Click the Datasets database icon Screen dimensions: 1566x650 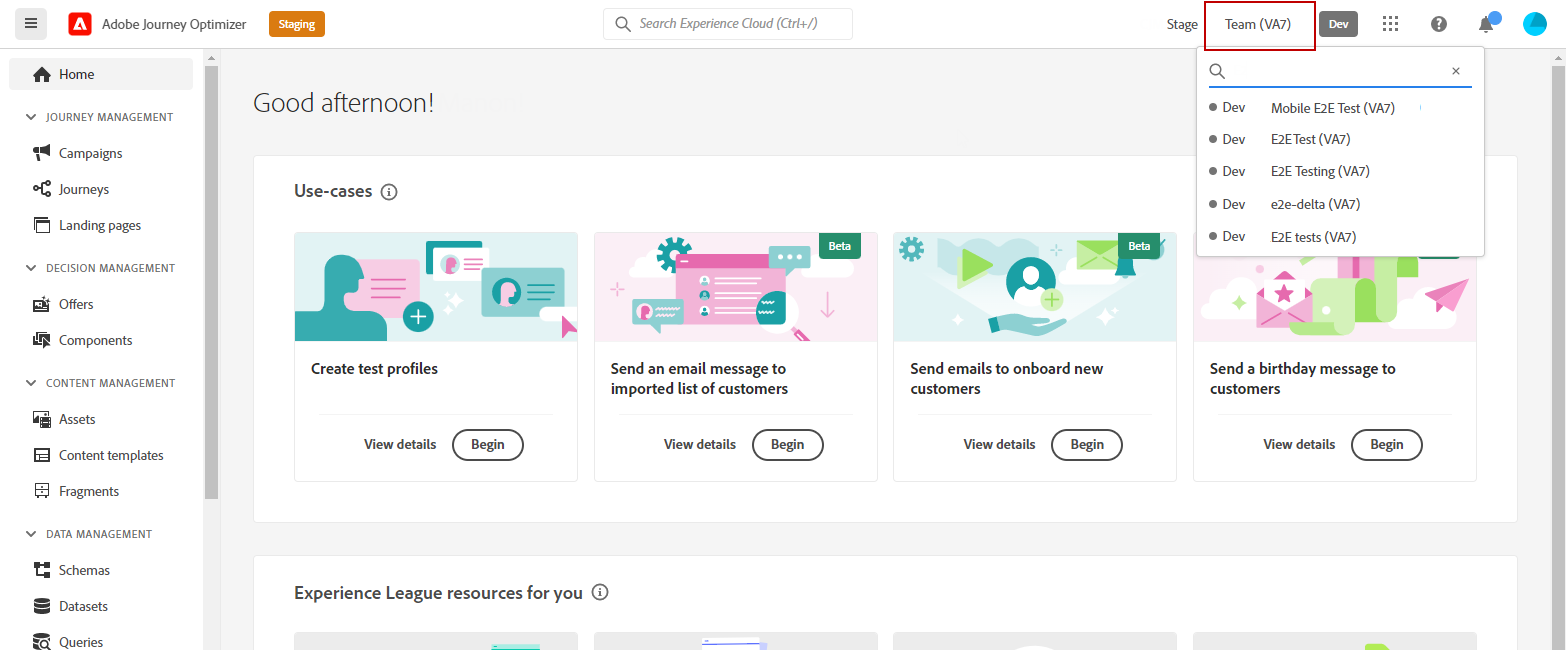click(42, 606)
